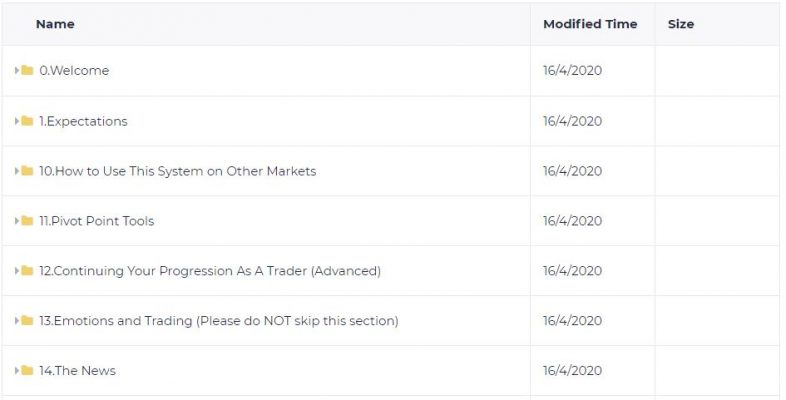
Task: Click folder icon for 10.How to Use This System
Action: pos(27,171)
